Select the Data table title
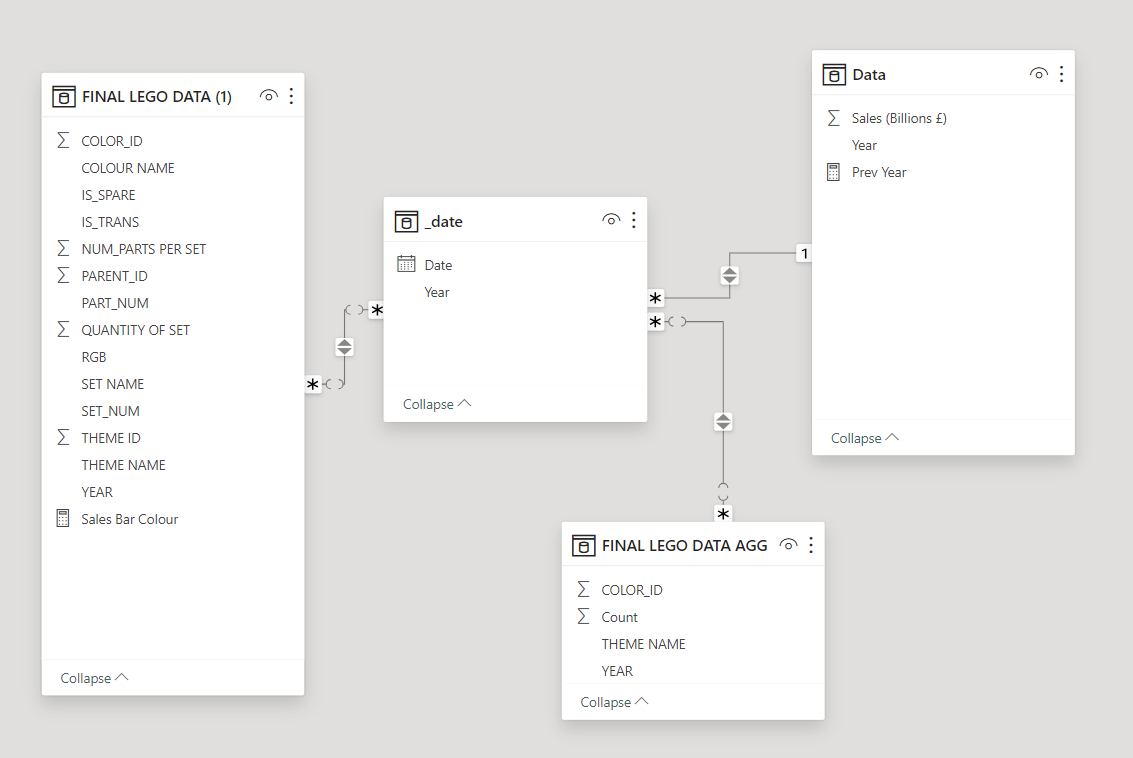The height and width of the screenshot is (758, 1133). click(869, 74)
